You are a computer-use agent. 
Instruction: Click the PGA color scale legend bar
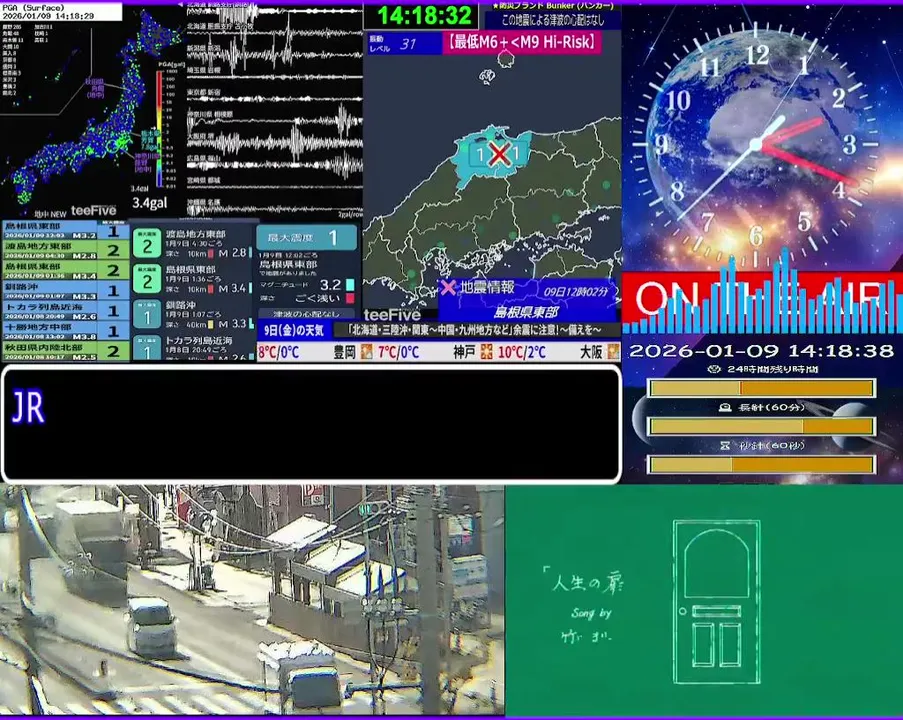click(x=160, y=128)
